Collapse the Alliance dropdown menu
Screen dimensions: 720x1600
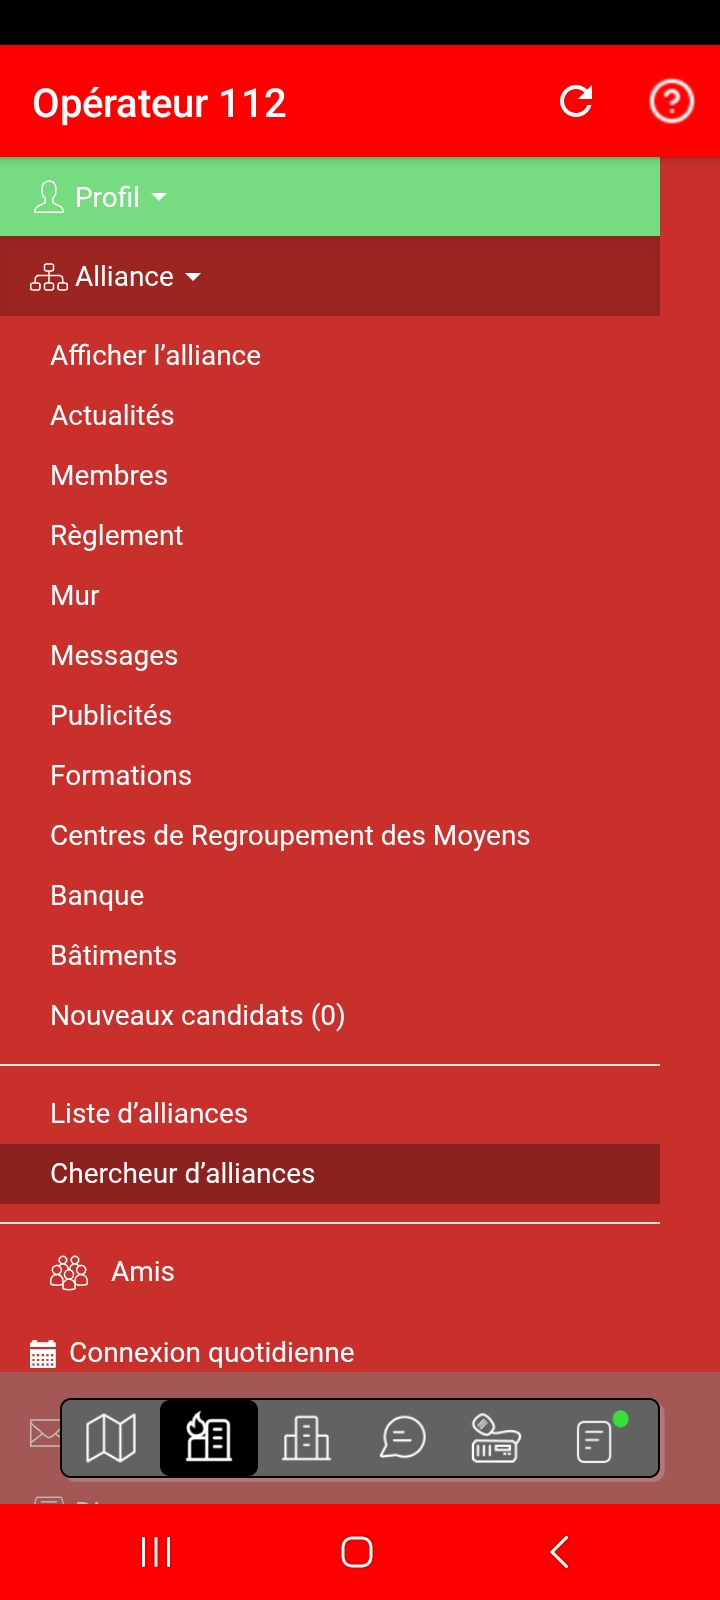tap(117, 277)
